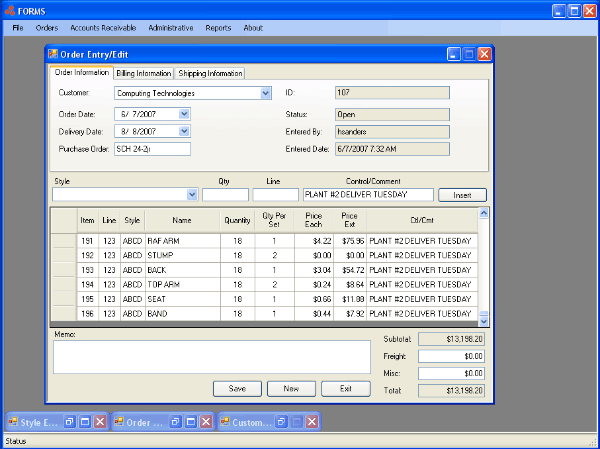Close the minimized Order window
This screenshot has height=449, width=600.
(206, 422)
